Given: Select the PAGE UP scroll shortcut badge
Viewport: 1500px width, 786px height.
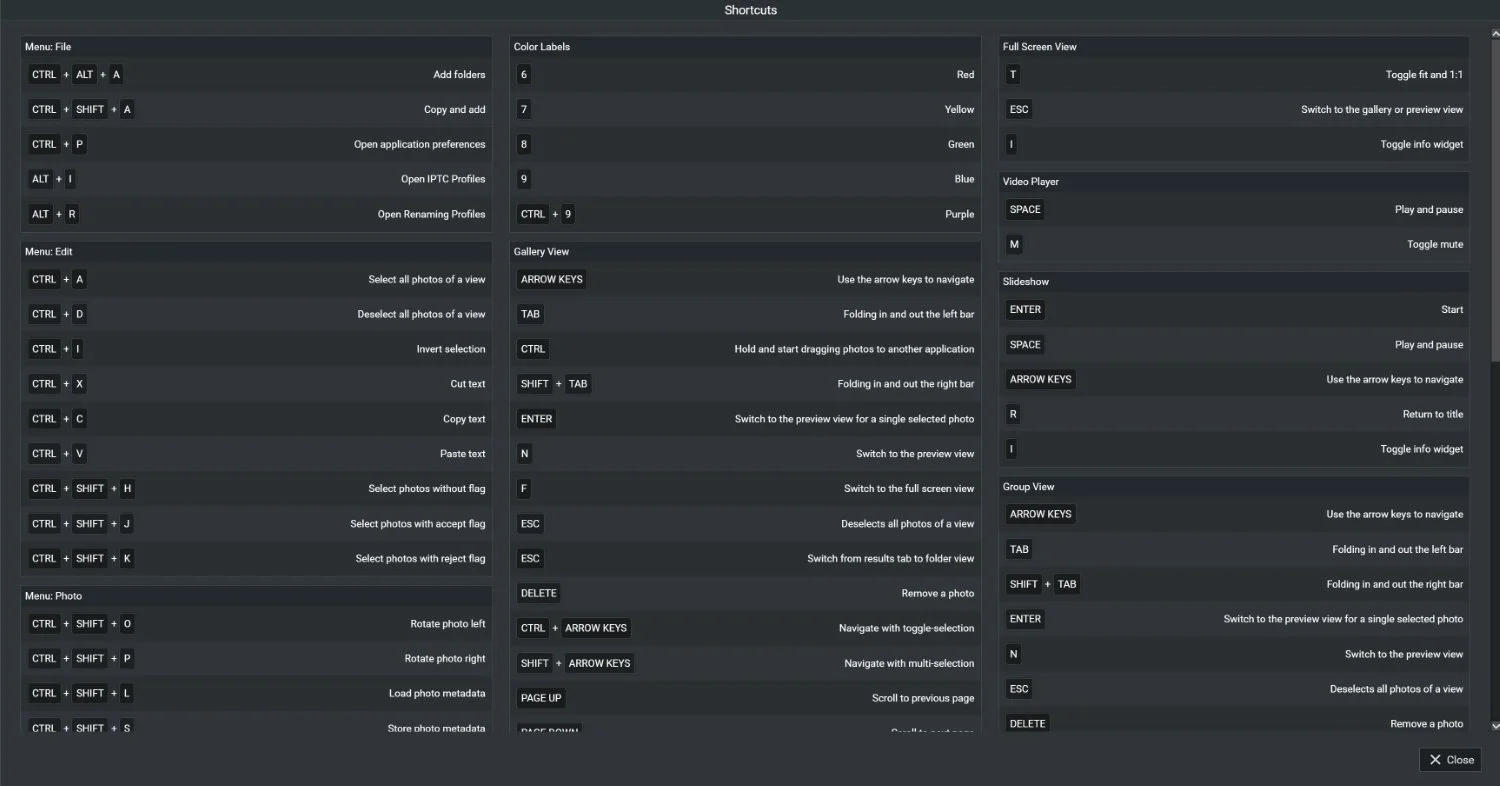Looking at the screenshot, I should click(540, 697).
